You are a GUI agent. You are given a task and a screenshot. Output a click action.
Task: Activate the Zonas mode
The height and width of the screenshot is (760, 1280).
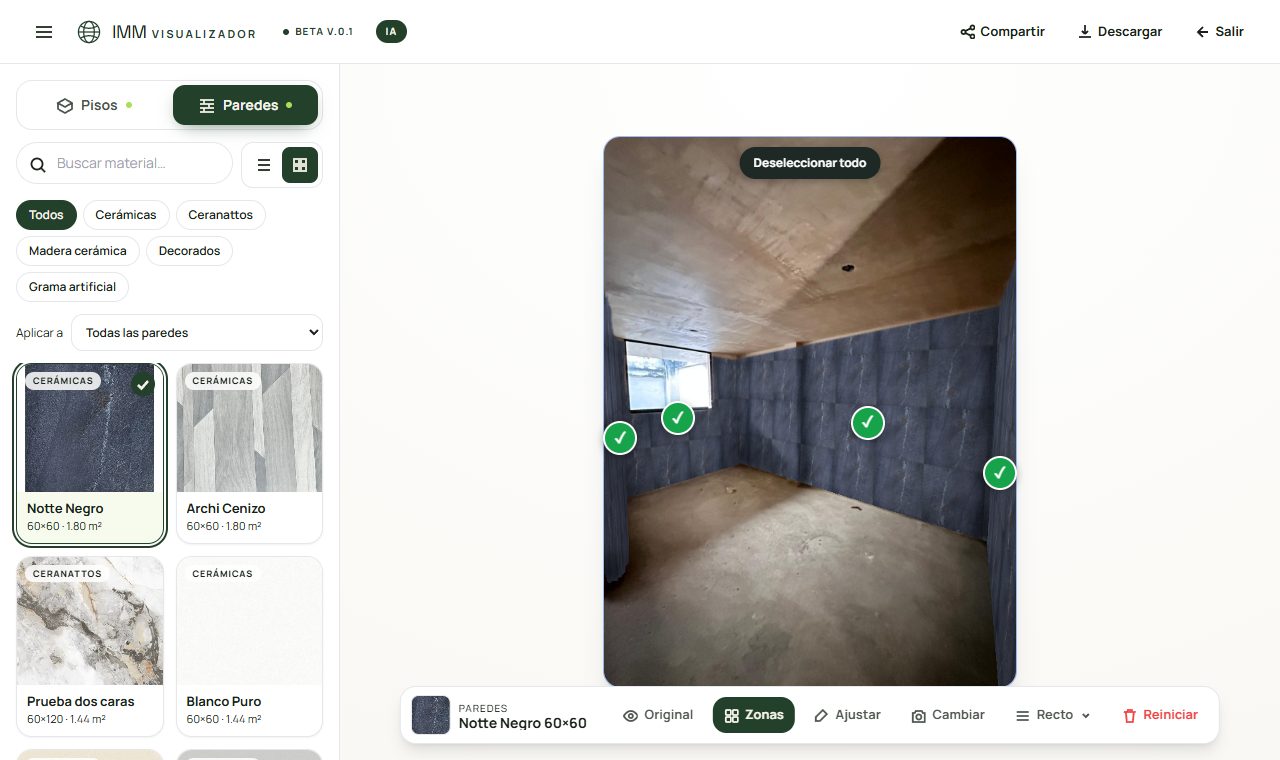754,715
